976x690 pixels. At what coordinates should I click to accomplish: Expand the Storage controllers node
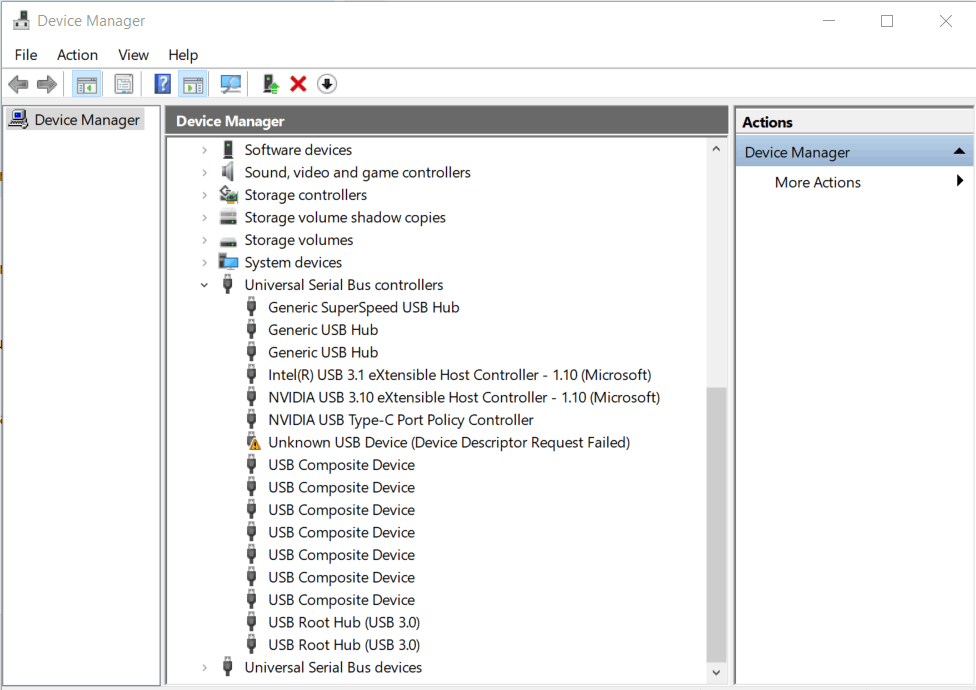[x=204, y=195]
